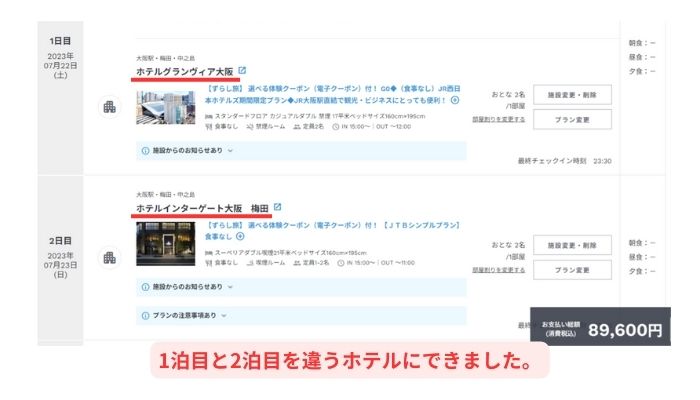Click the Hotel Granvia Osaka thumbnail photo

166,108
